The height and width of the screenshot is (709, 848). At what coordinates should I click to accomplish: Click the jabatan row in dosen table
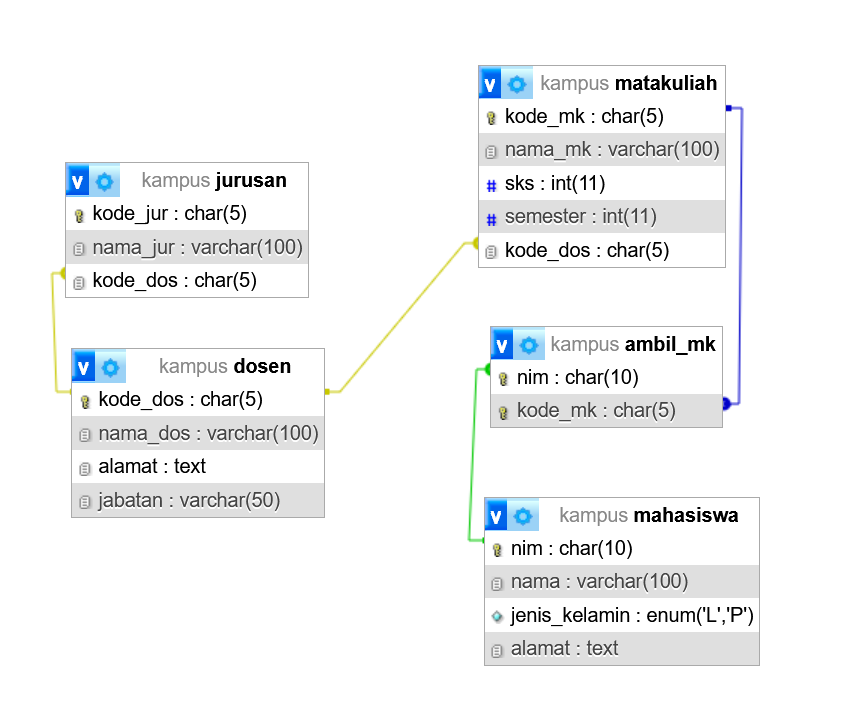tap(197, 500)
